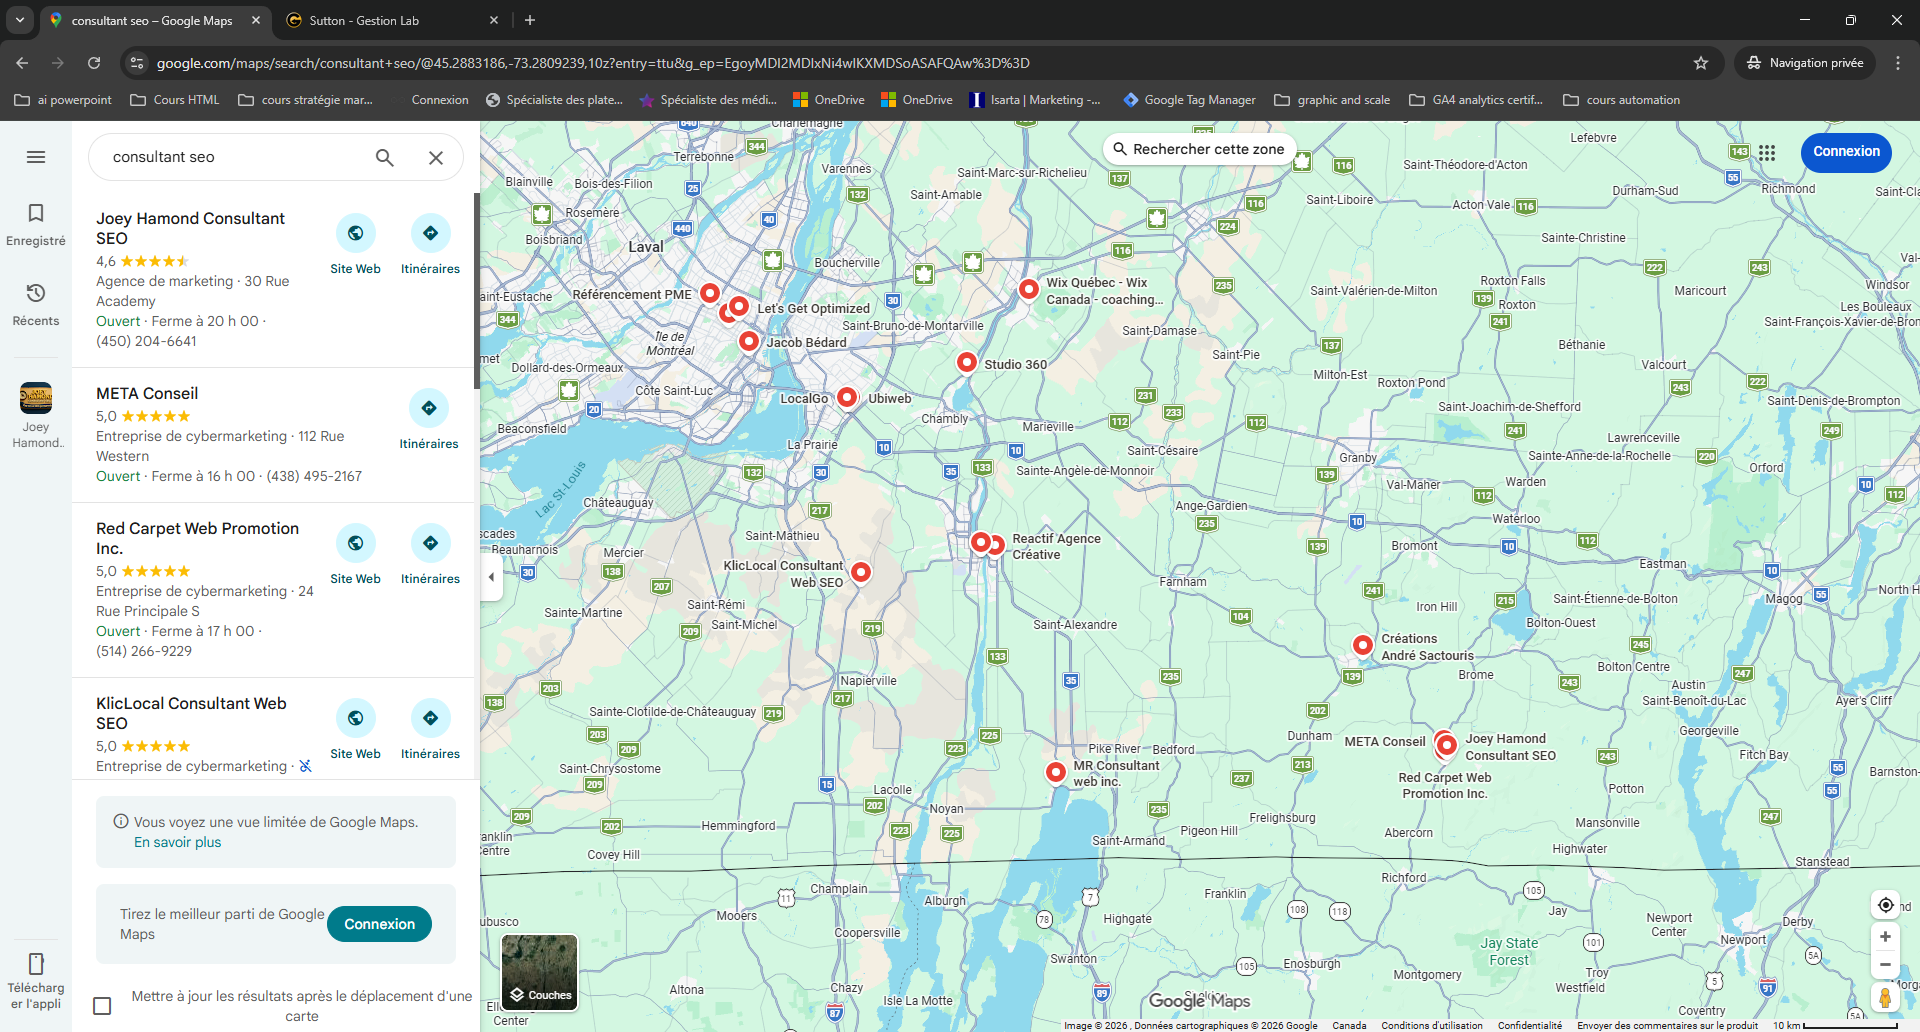Collapse the search results side panel
Screen dimensions: 1920x1032
click(491, 576)
